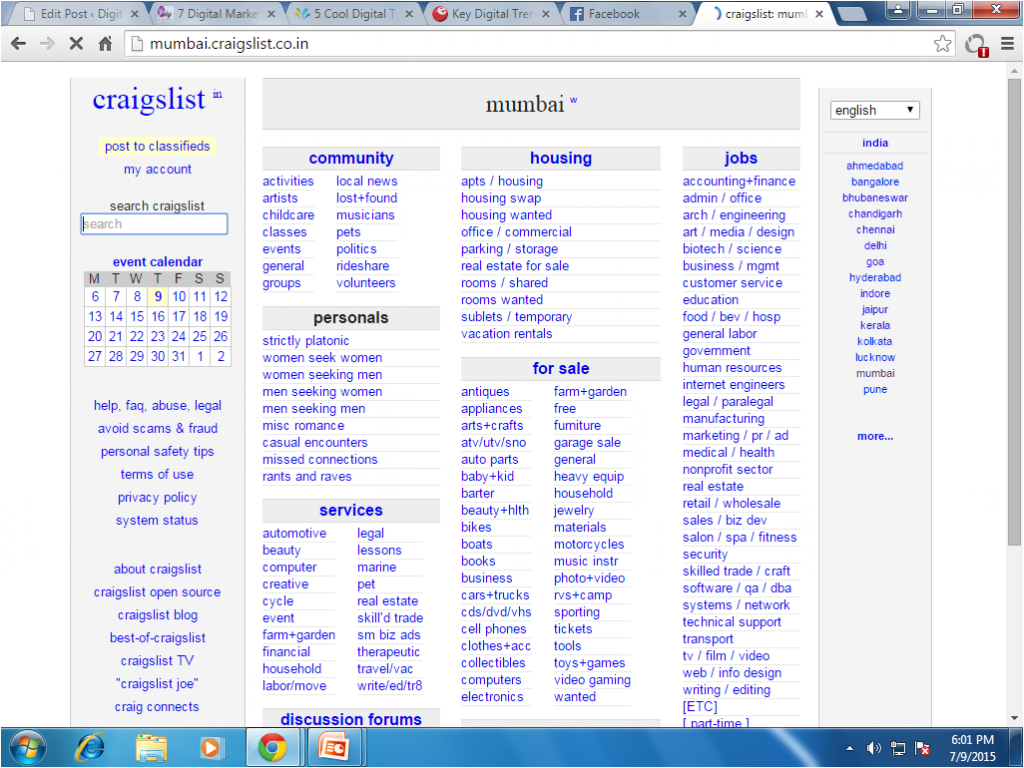The image size is (1024, 768).
Task: Switch to Chrome in the taskbar
Action: point(272,748)
